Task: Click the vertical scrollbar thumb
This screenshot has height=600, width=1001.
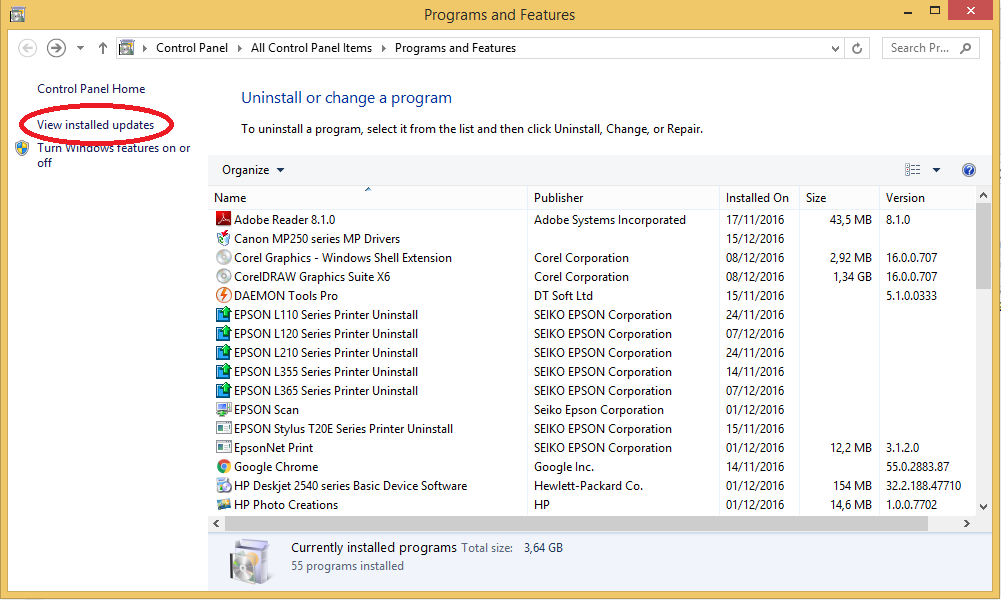Action: tap(983, 246)
